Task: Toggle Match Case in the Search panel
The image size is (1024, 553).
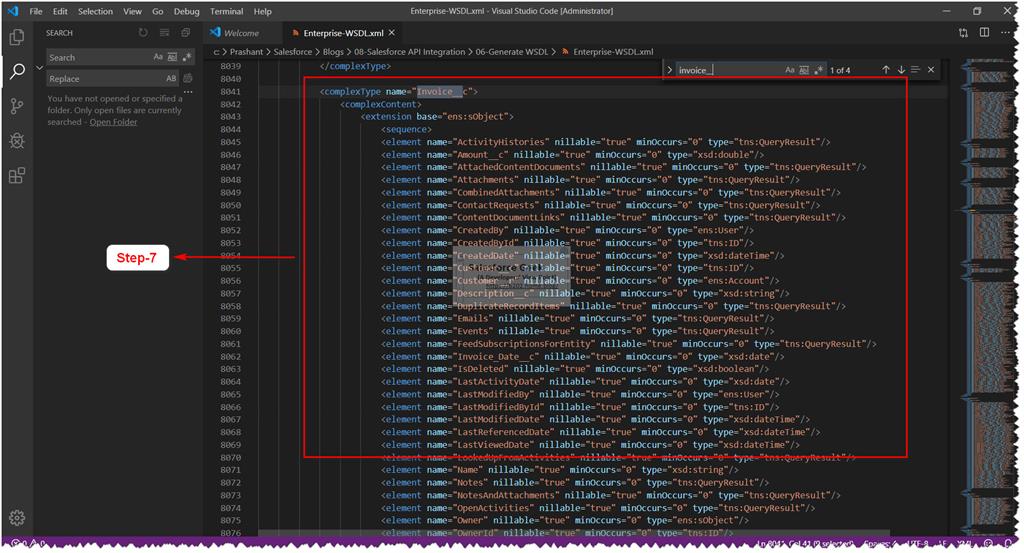Action: 158,57
